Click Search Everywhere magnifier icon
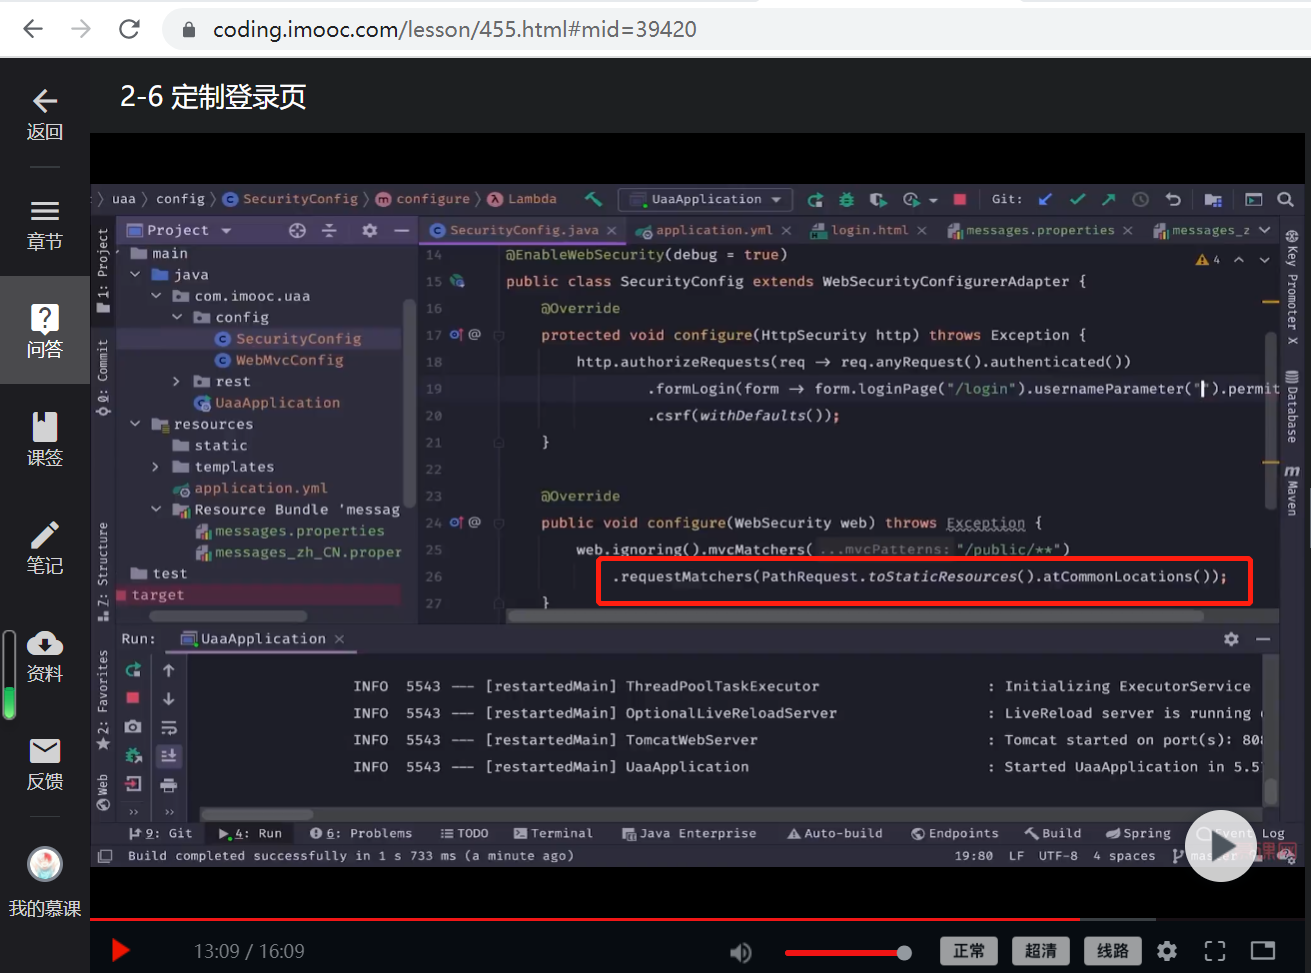Viewport: 1311px width, 973px height. pos(1286,199)
